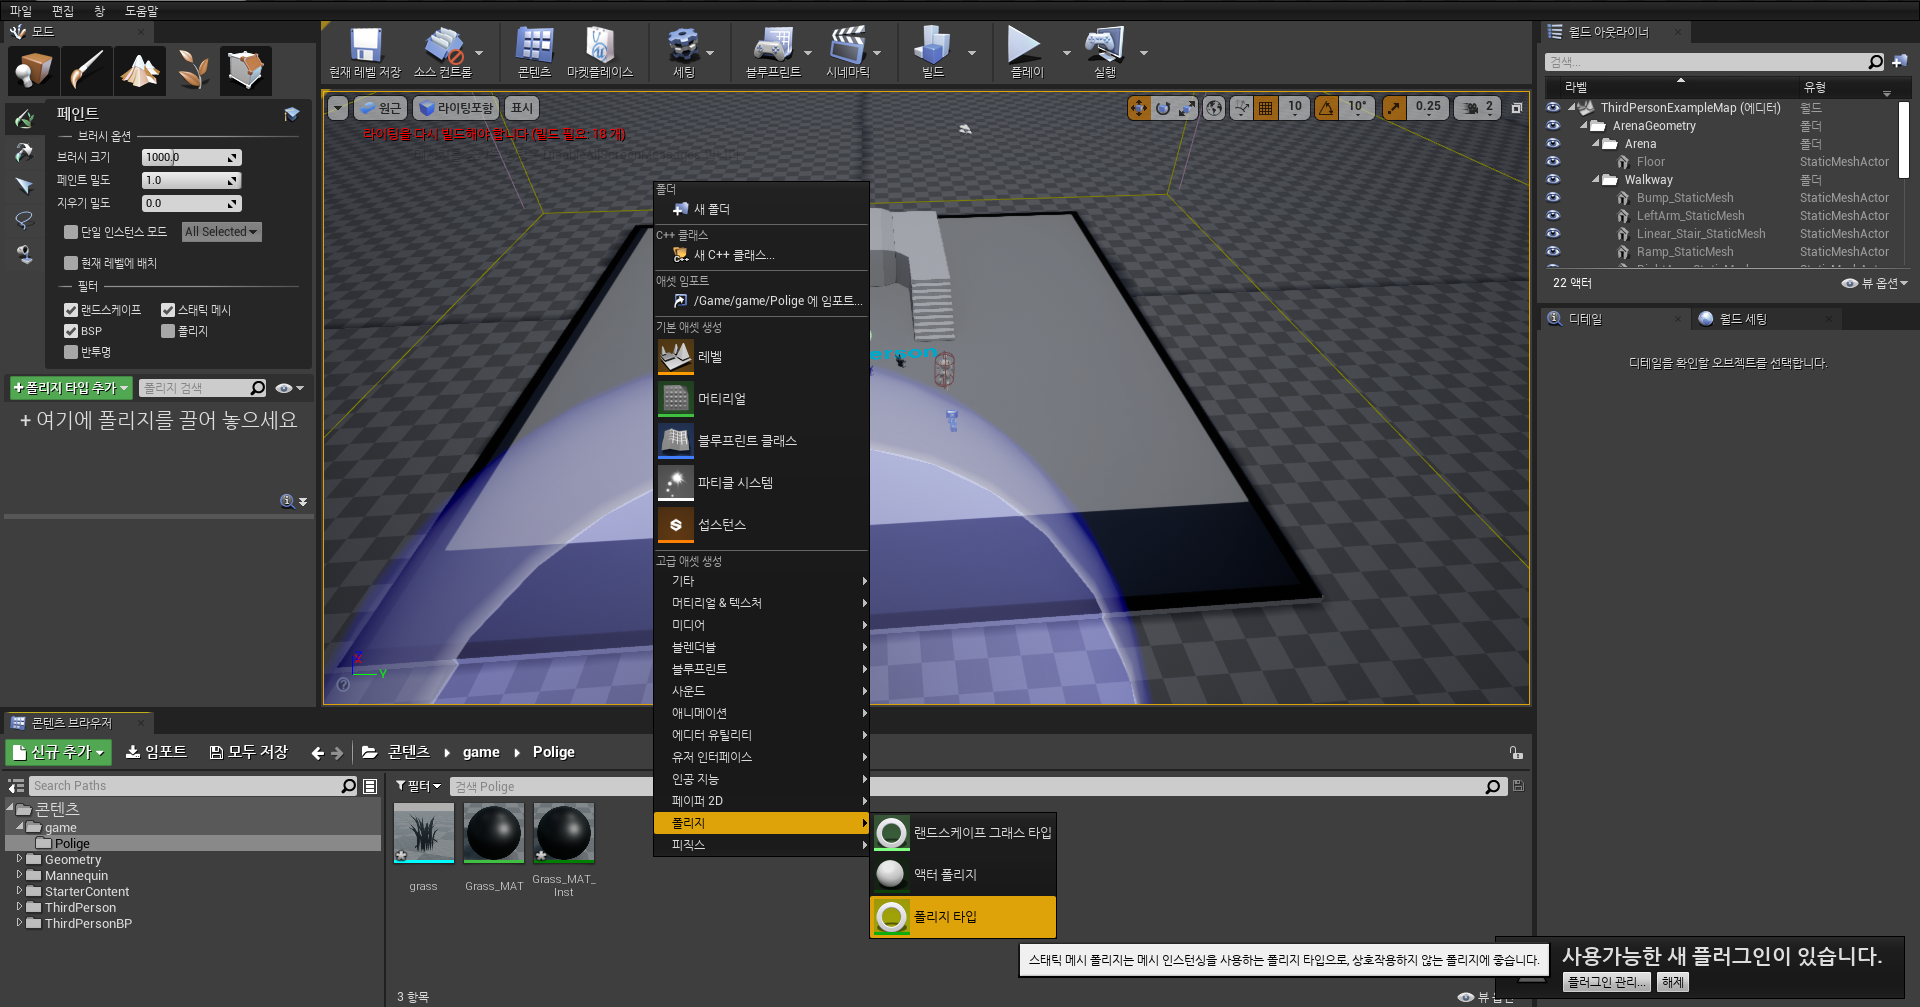Open the Help menu

point(141,11)
